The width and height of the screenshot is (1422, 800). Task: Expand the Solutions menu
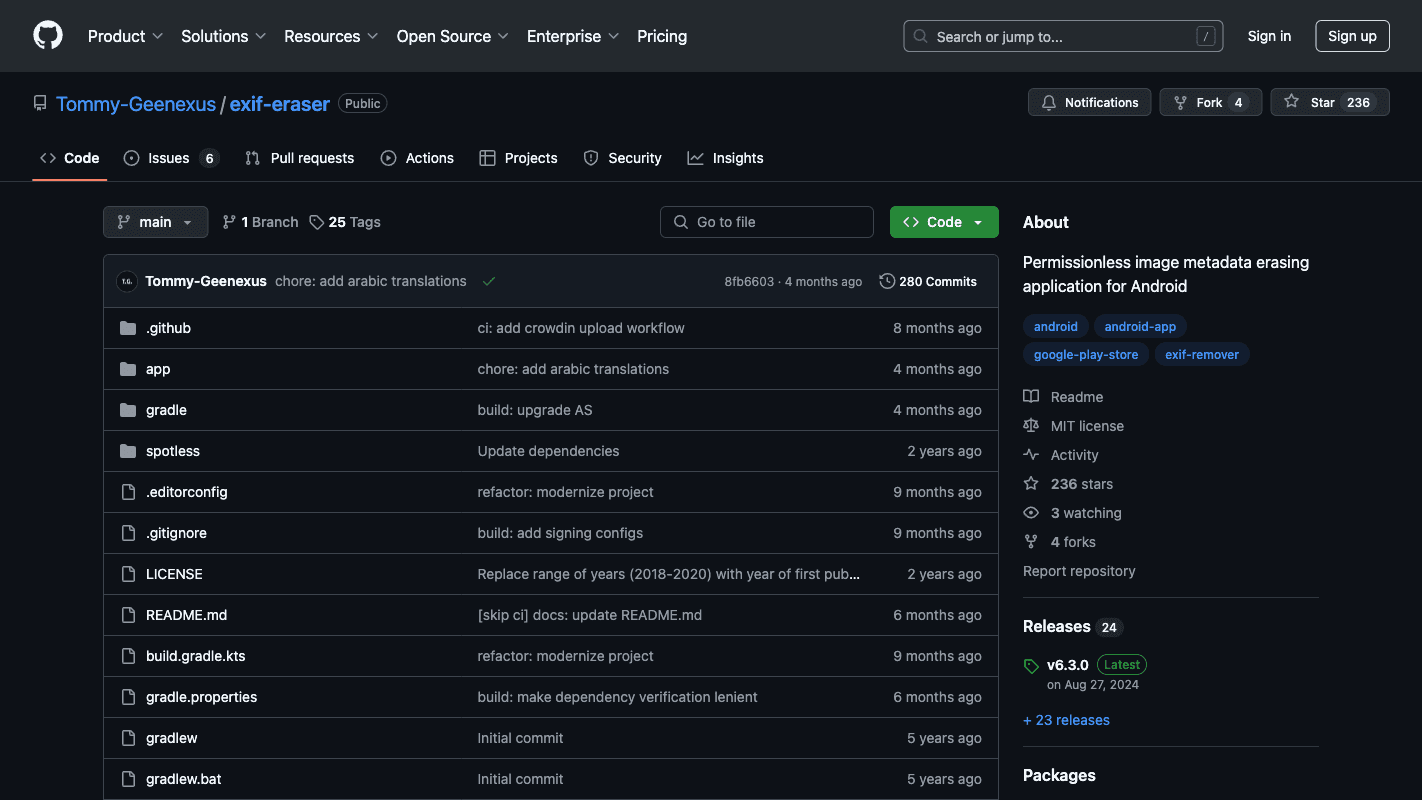click(223, 36)
